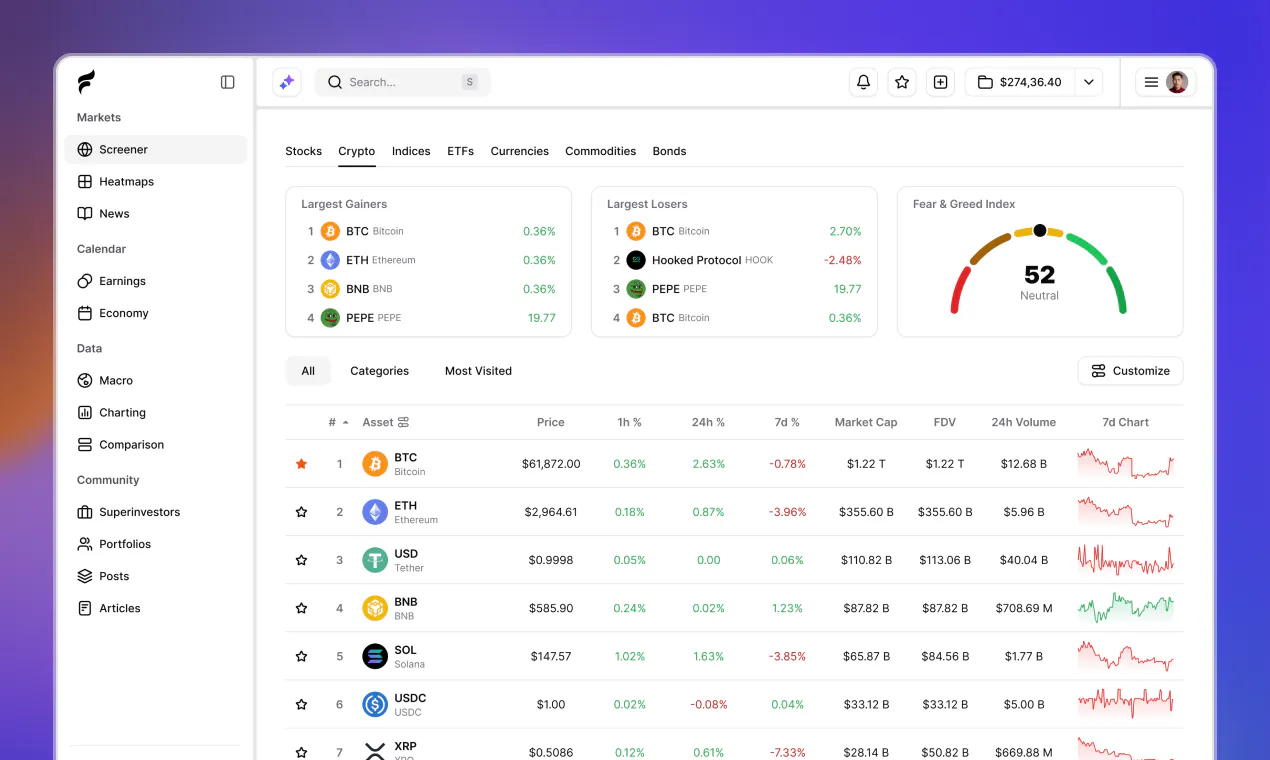Expand the portfolio balance dropdown chevron
This screenshot has height=760, width=1270.
(1089, 82)
